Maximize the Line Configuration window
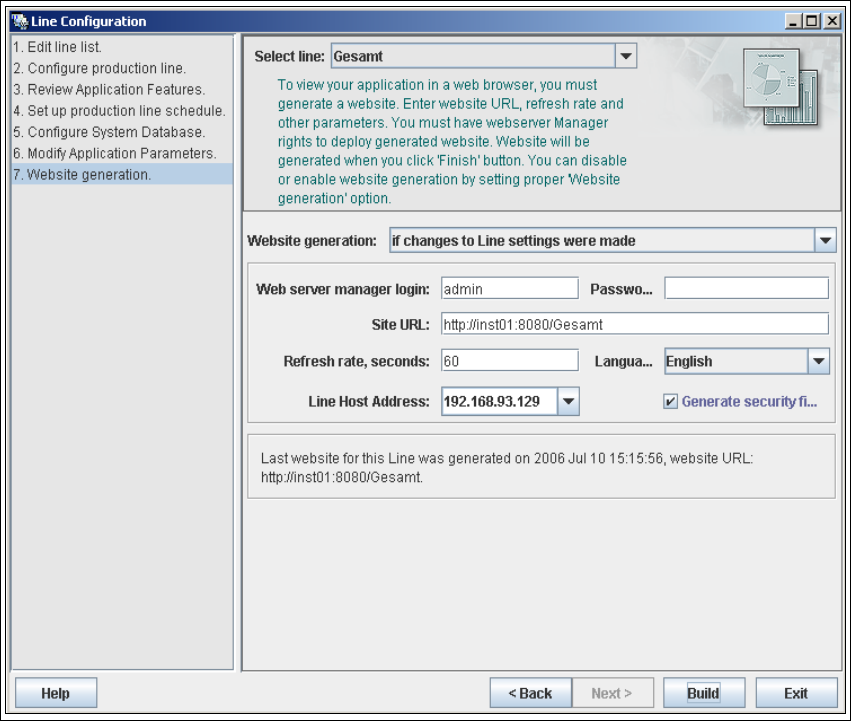Image resolution: width=851 pixels, height=721 pixels. 812,21
